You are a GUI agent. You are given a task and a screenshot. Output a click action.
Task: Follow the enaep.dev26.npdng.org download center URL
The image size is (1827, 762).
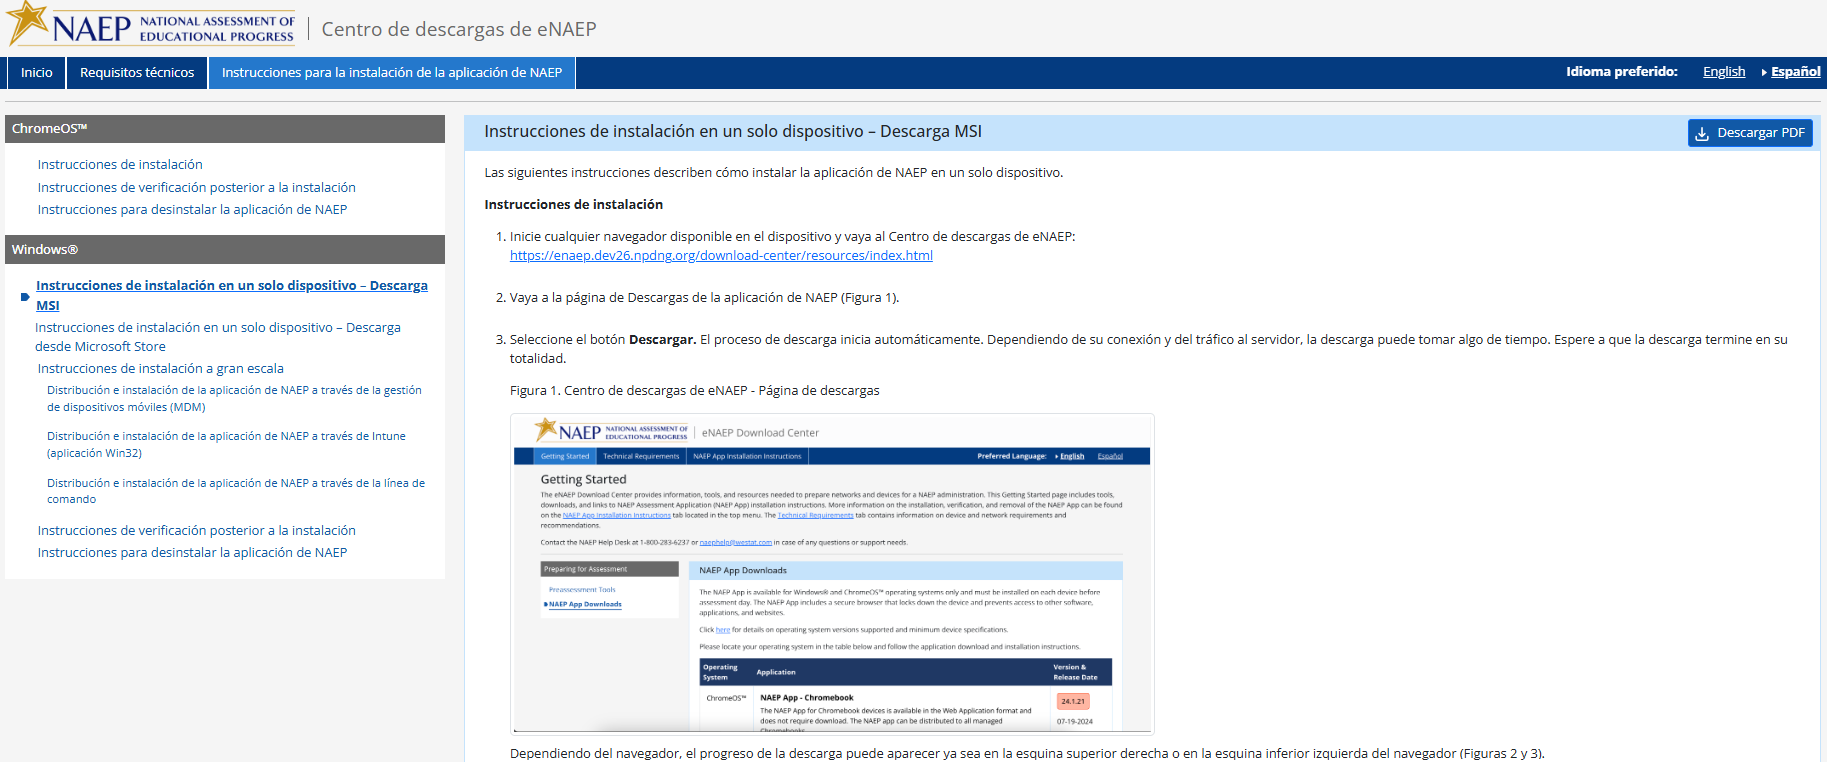721,256
